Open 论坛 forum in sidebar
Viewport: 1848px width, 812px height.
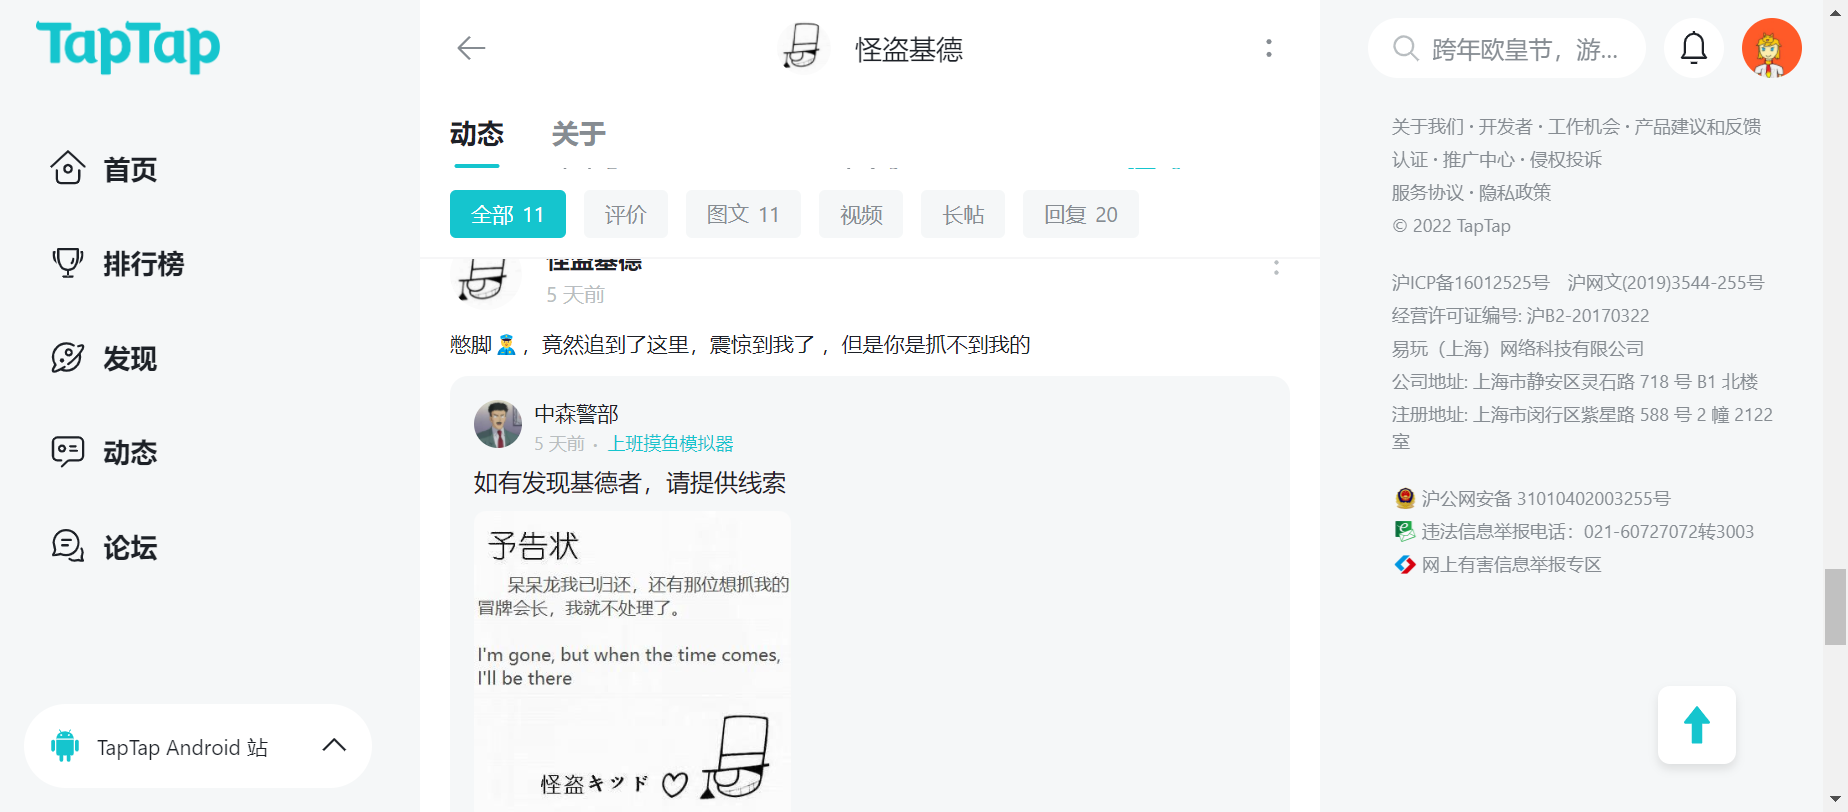(x=105, y=547)
